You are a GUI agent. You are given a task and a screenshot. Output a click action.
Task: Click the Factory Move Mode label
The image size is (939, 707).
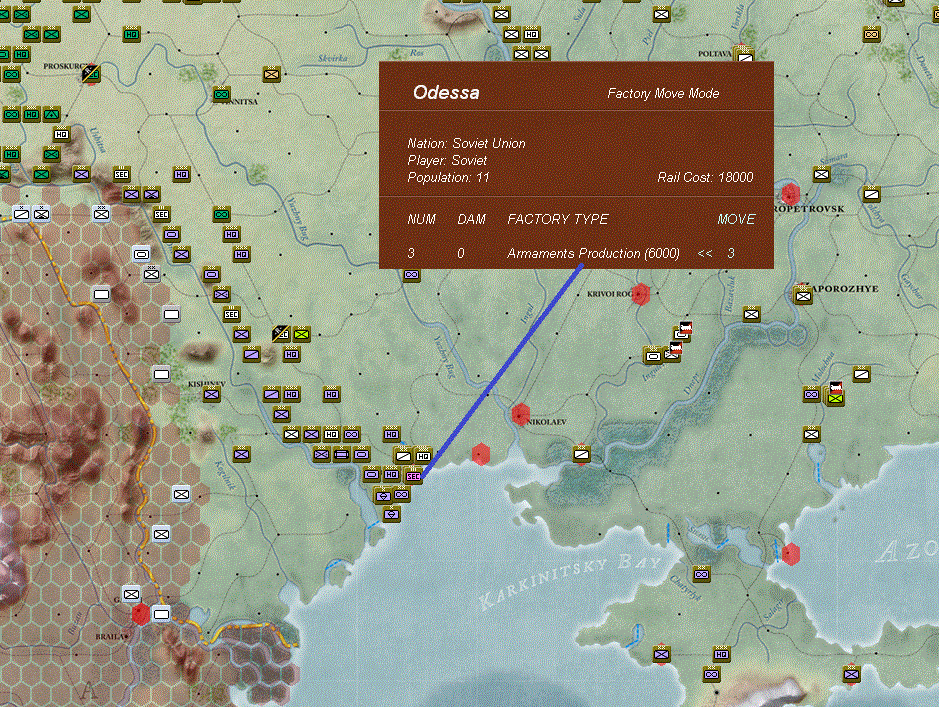coord(663,93)
